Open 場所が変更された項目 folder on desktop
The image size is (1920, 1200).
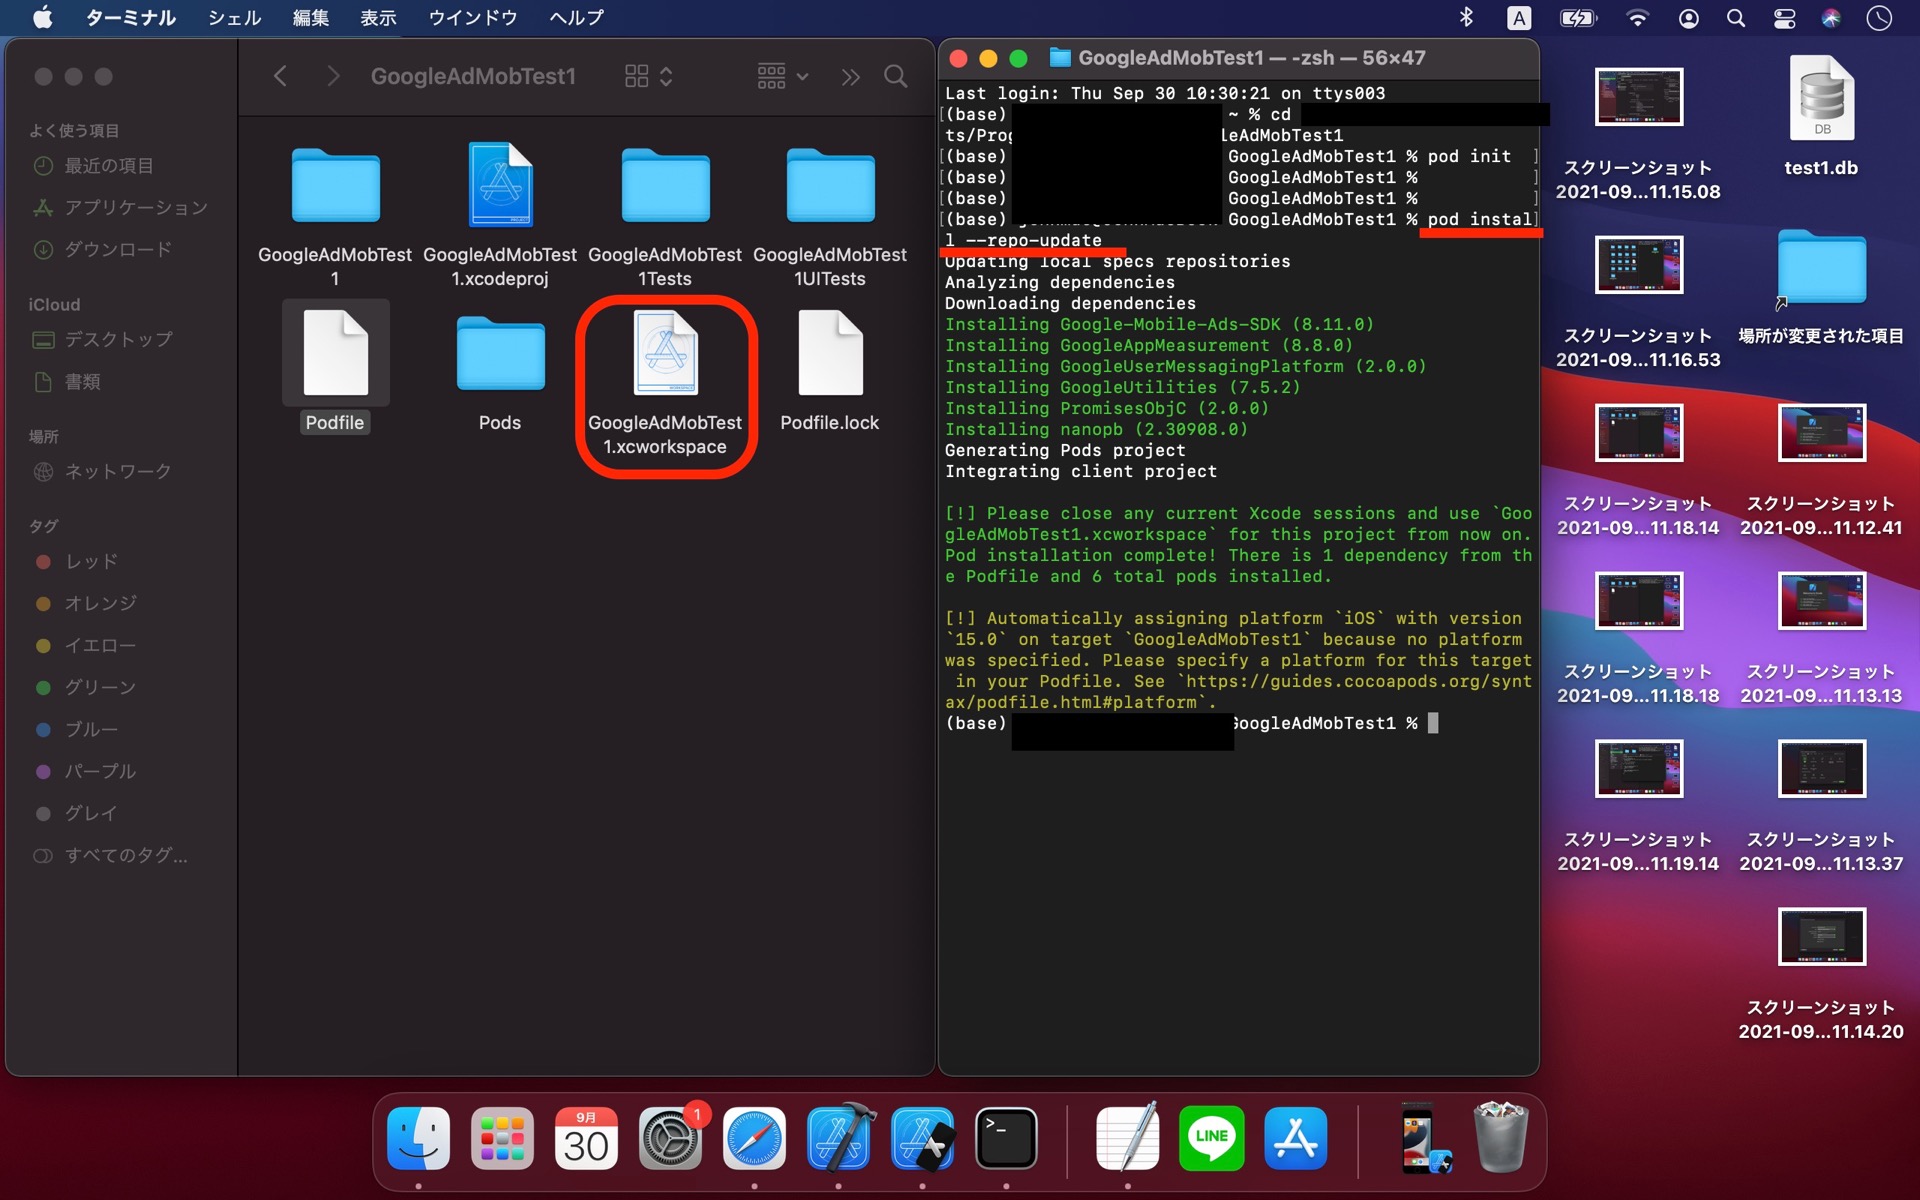(1821, 267)
